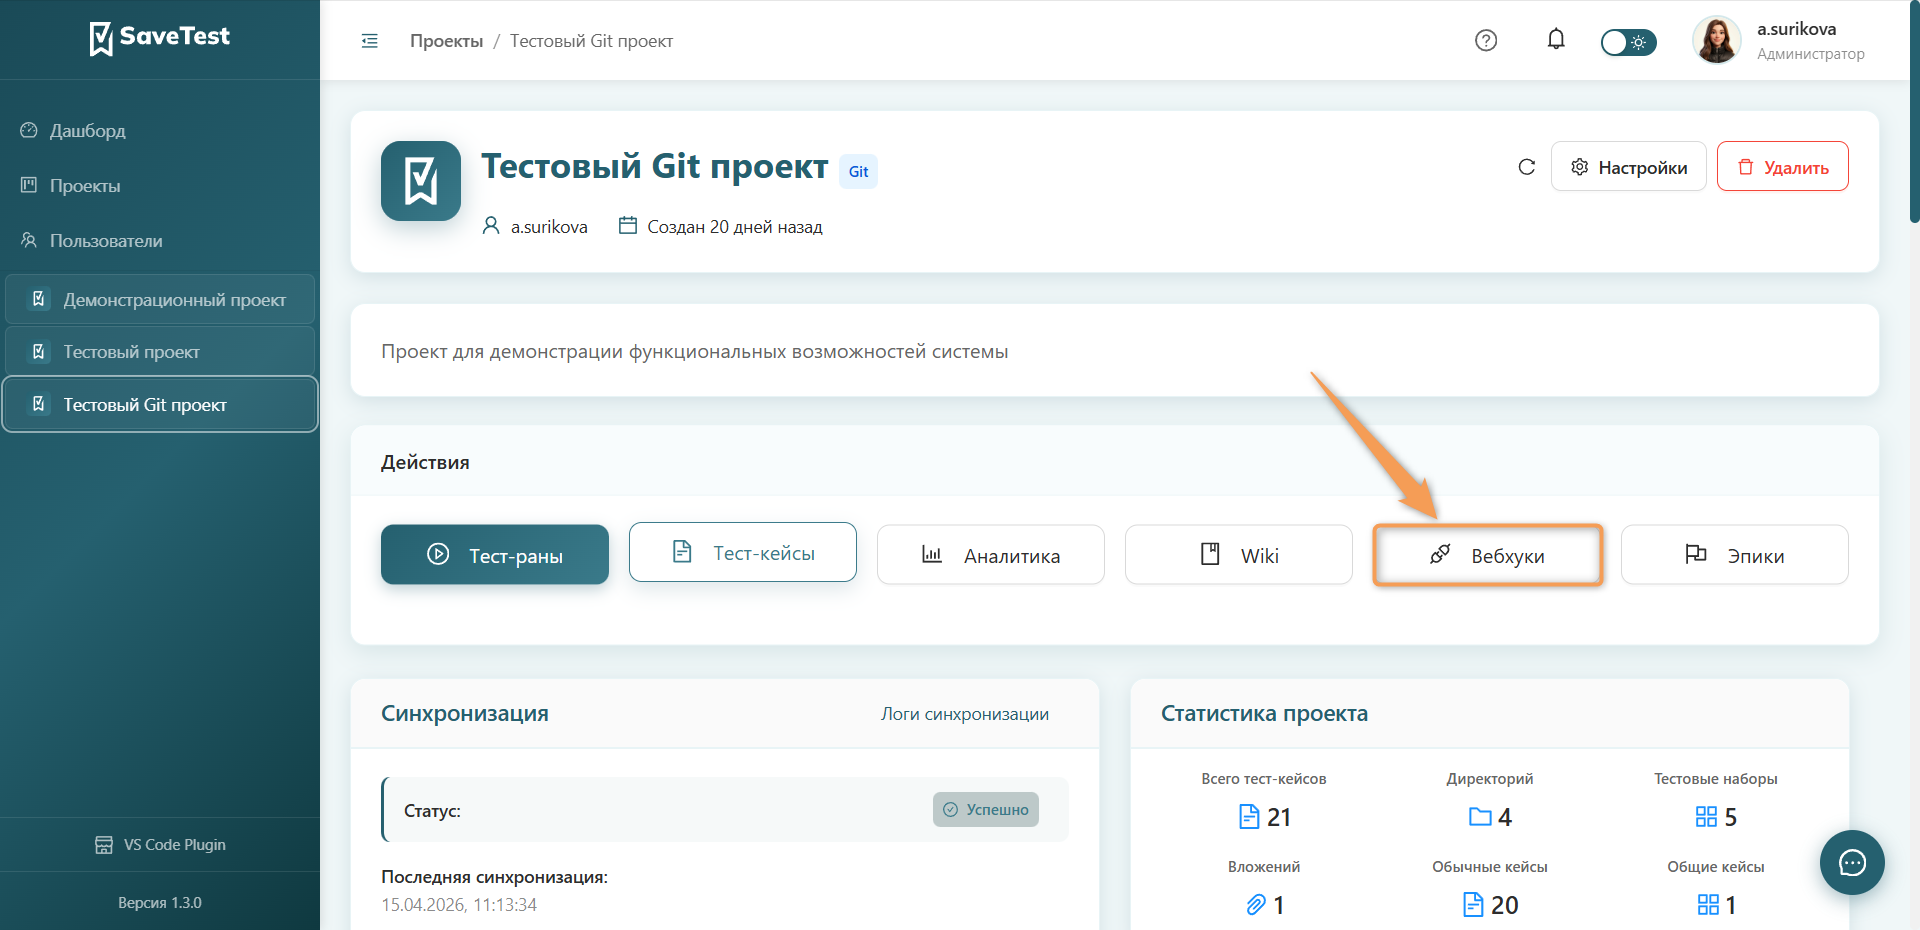Viewport: 1920px width, 930px height.
Task: Open Пользователи in the sidebar
Action: 160,241
